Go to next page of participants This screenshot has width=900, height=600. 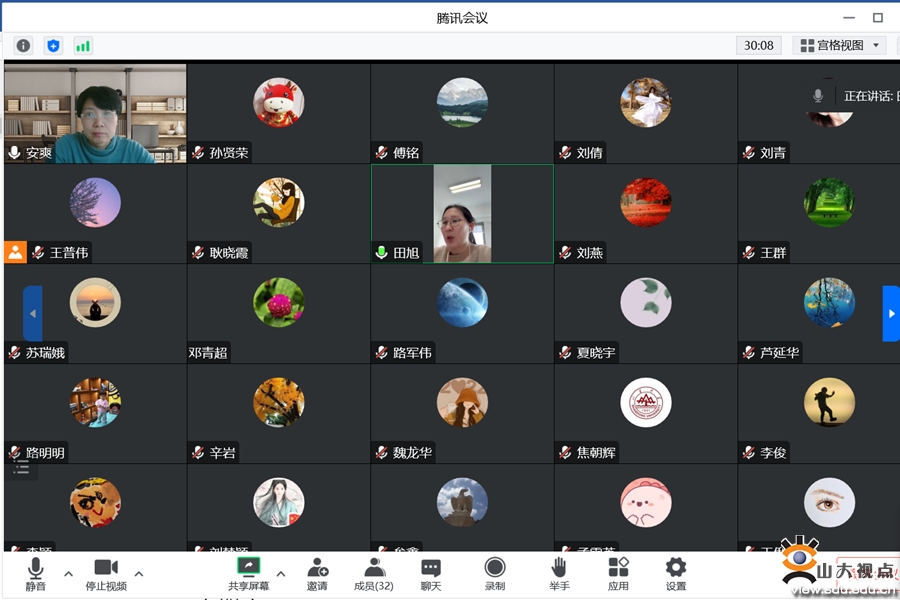coord(891,313)
